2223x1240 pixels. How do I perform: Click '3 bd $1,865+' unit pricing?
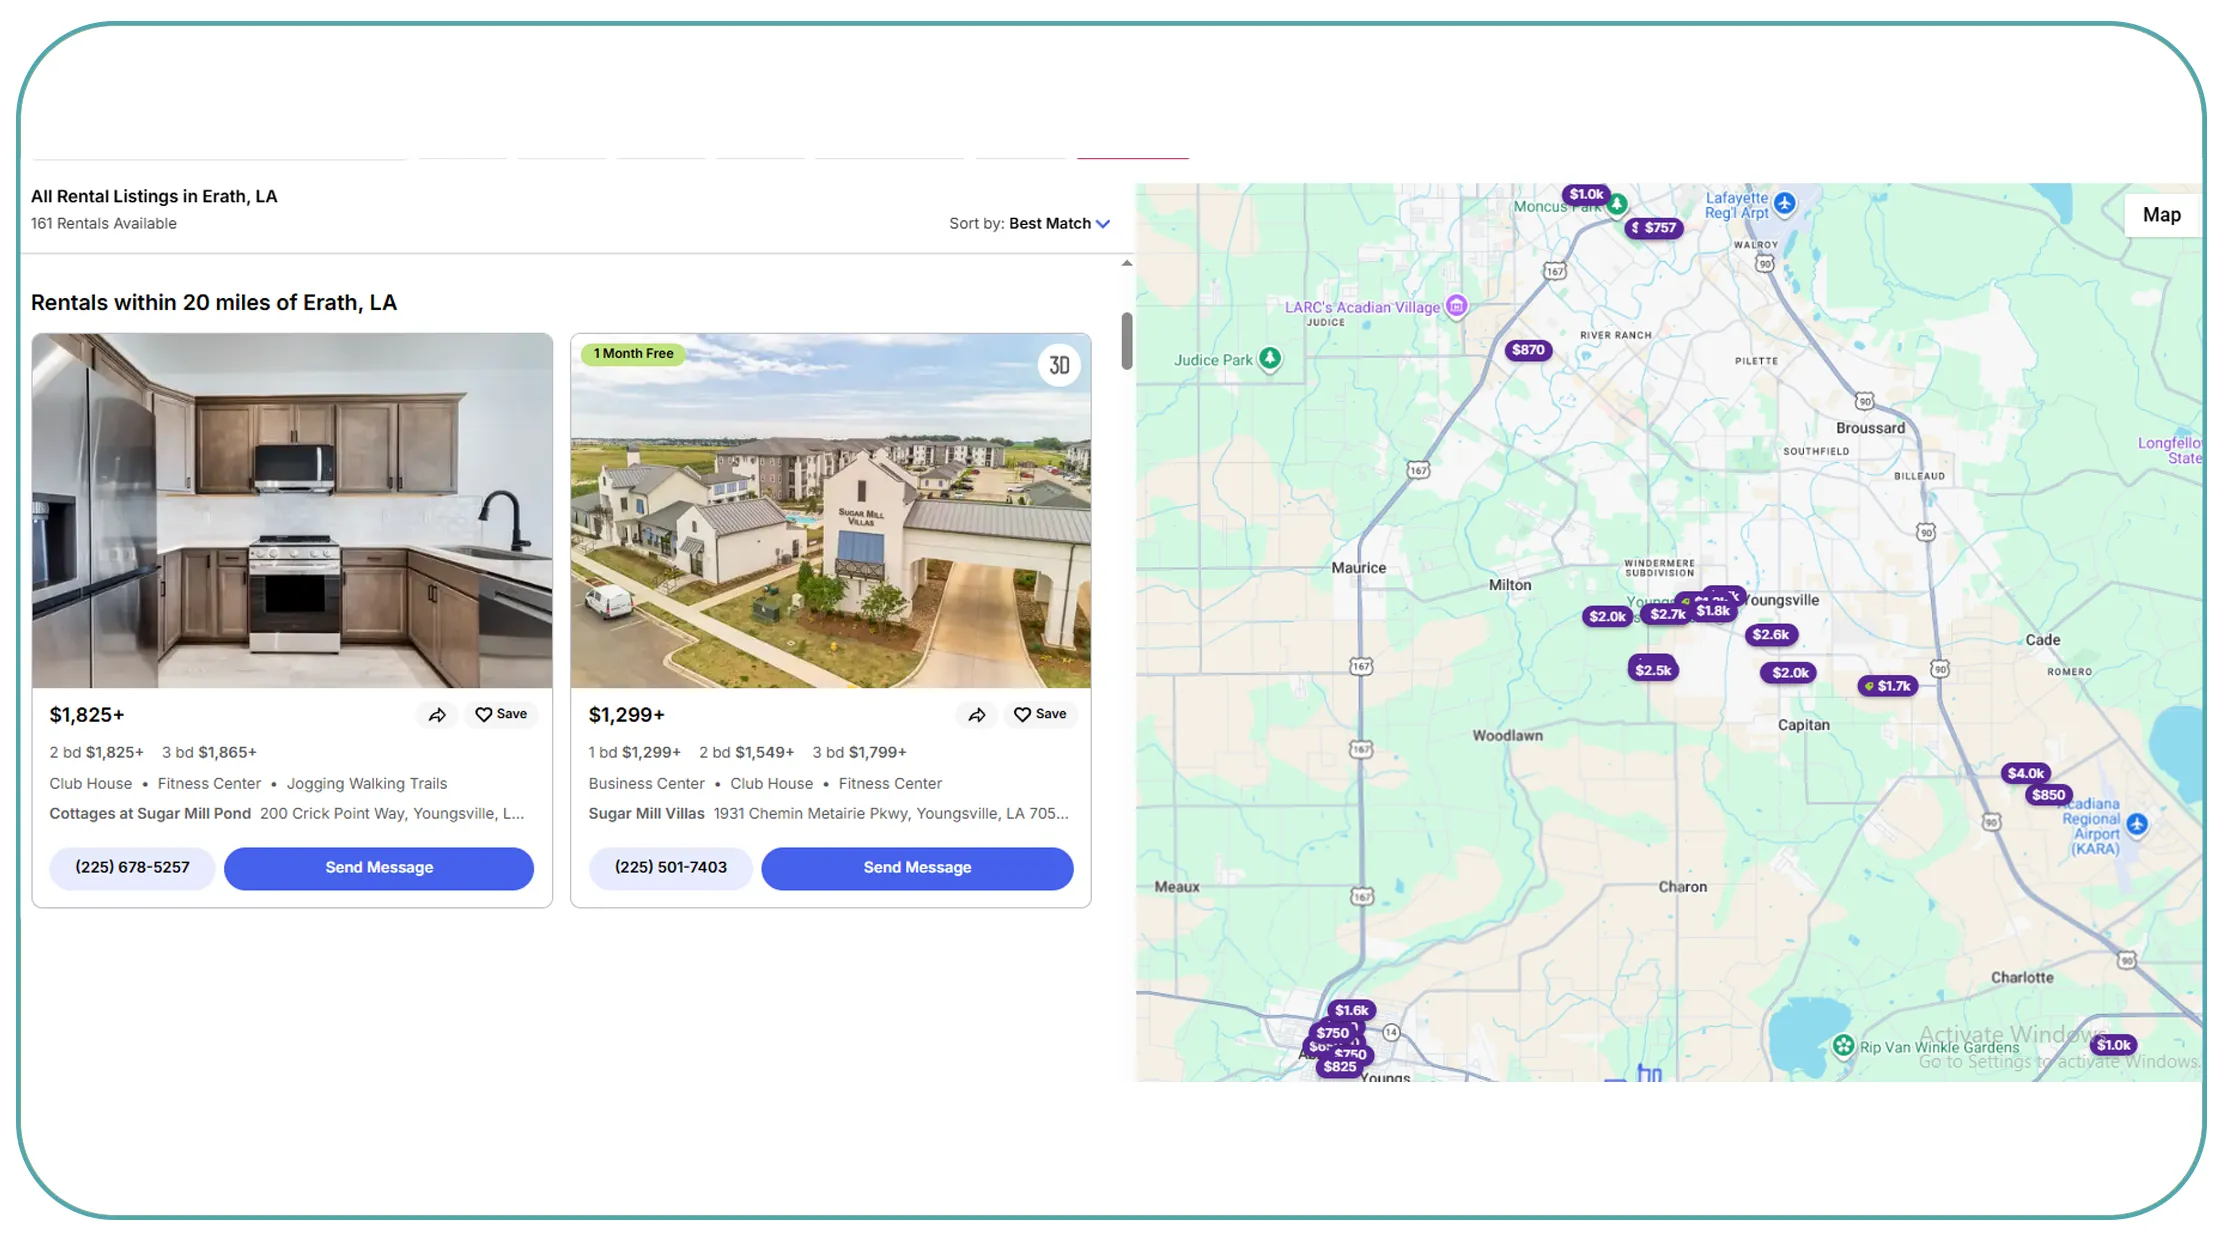click(x=209, y=752)
